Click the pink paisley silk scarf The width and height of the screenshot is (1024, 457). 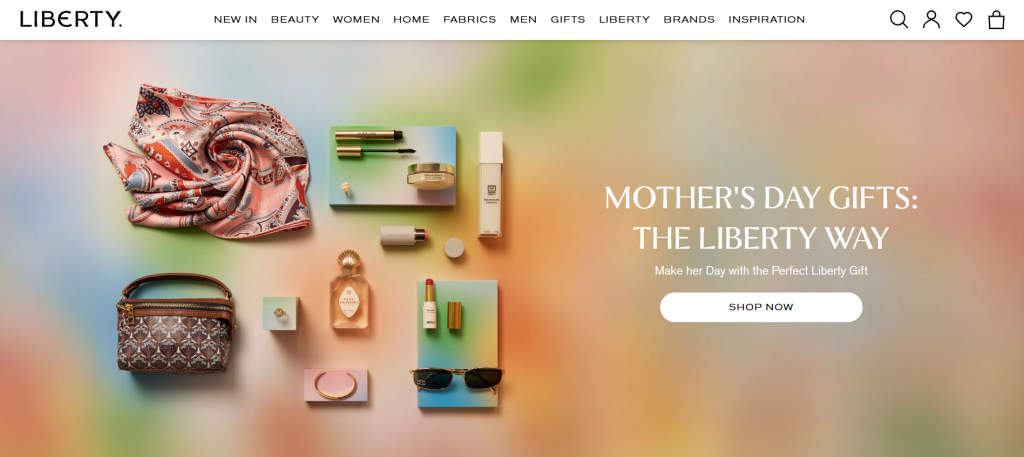208,161
